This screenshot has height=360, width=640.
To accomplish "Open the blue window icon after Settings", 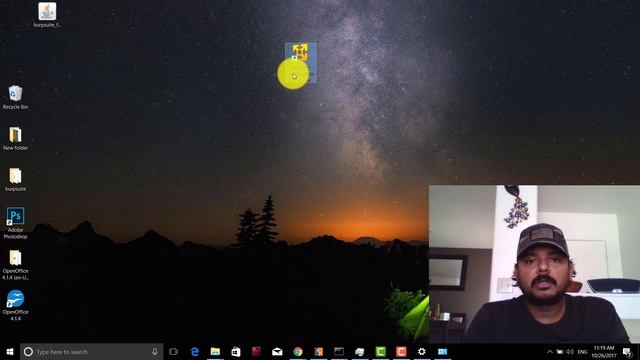I will 442,351.
